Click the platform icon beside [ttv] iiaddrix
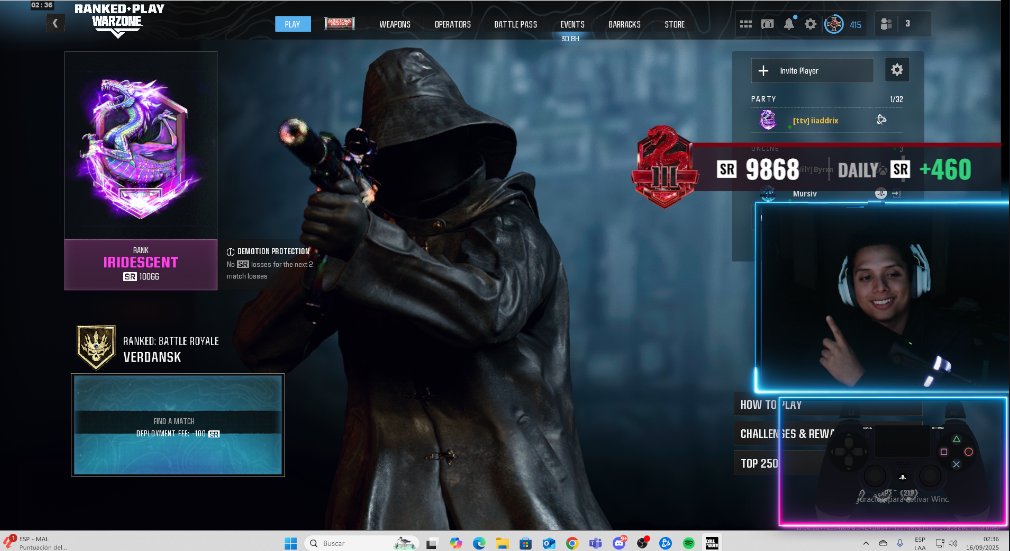This screenshot has height=551, width=1010. coord(881,119)
